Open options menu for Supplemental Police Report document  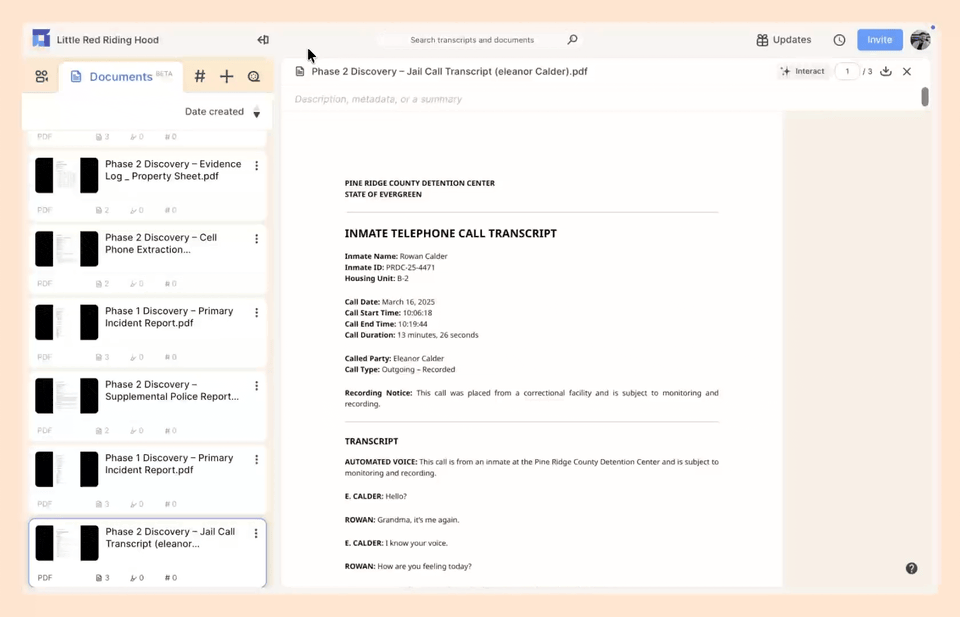tap(257, 386)
